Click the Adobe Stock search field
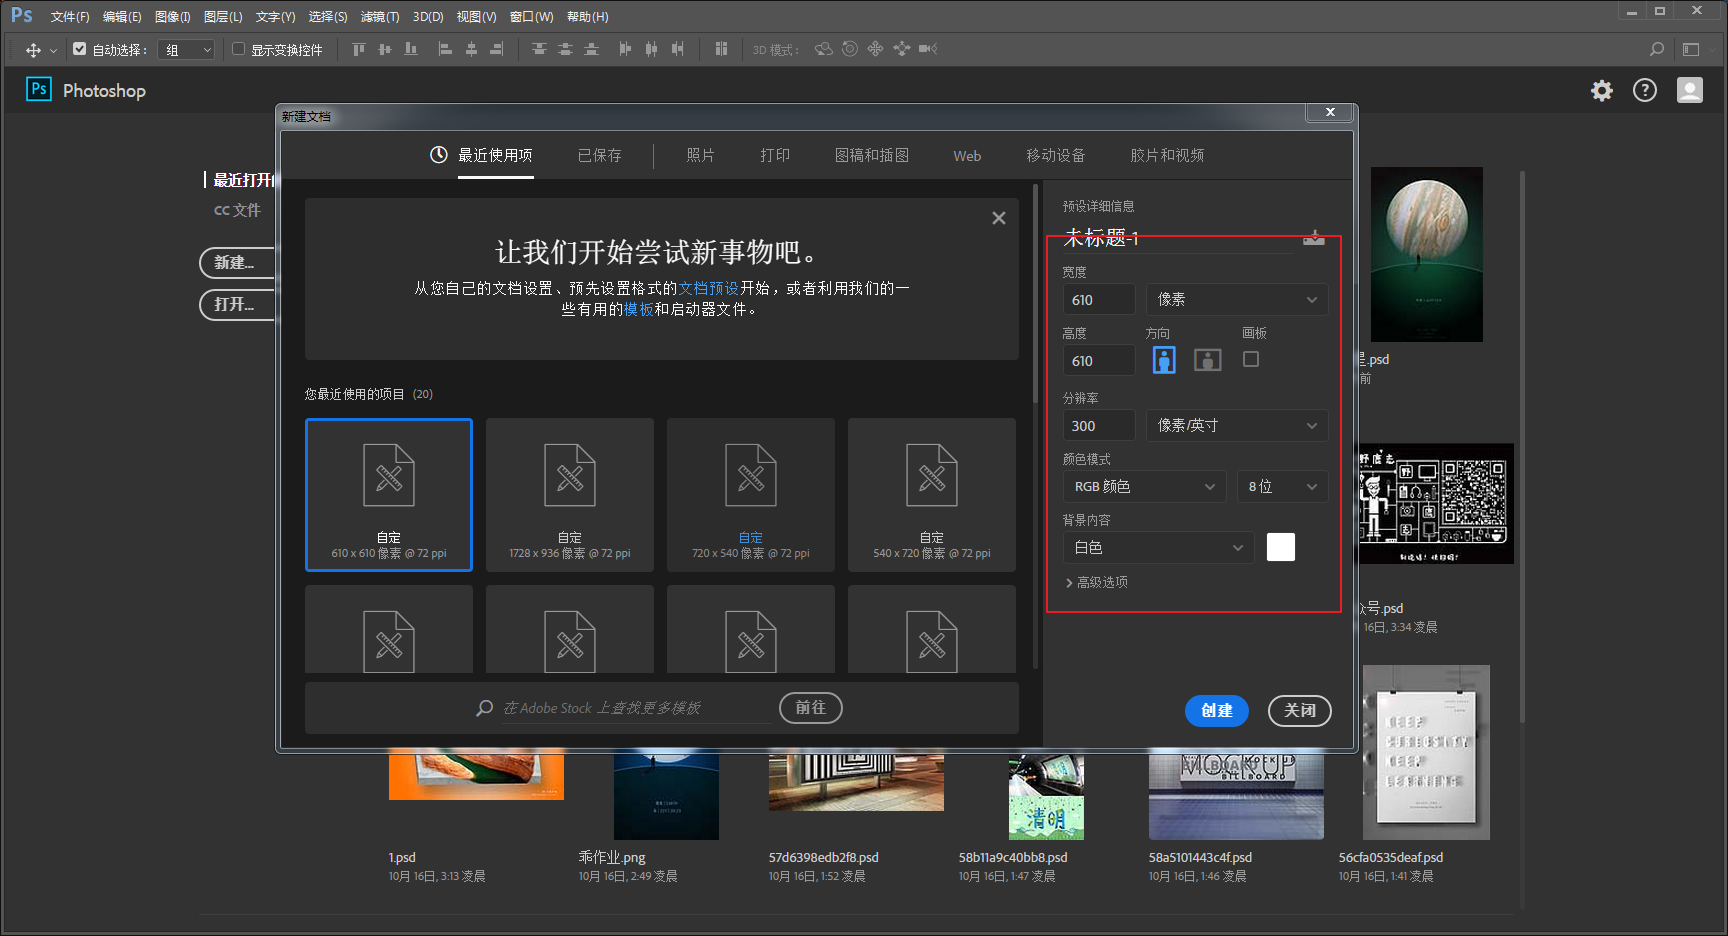 637,708
